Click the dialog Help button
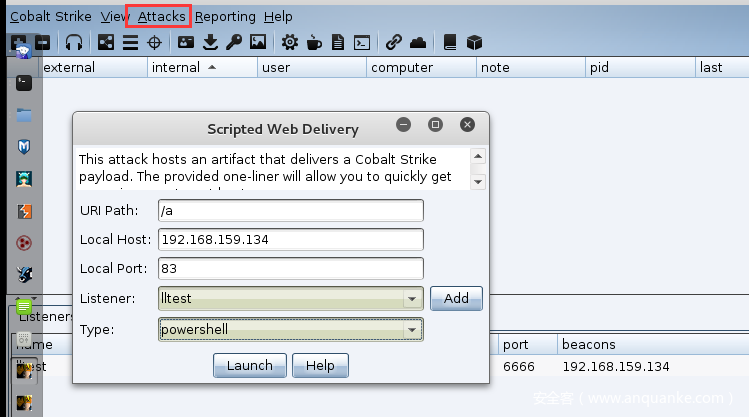This screenshot has height=417, width=749. point(320,365)
